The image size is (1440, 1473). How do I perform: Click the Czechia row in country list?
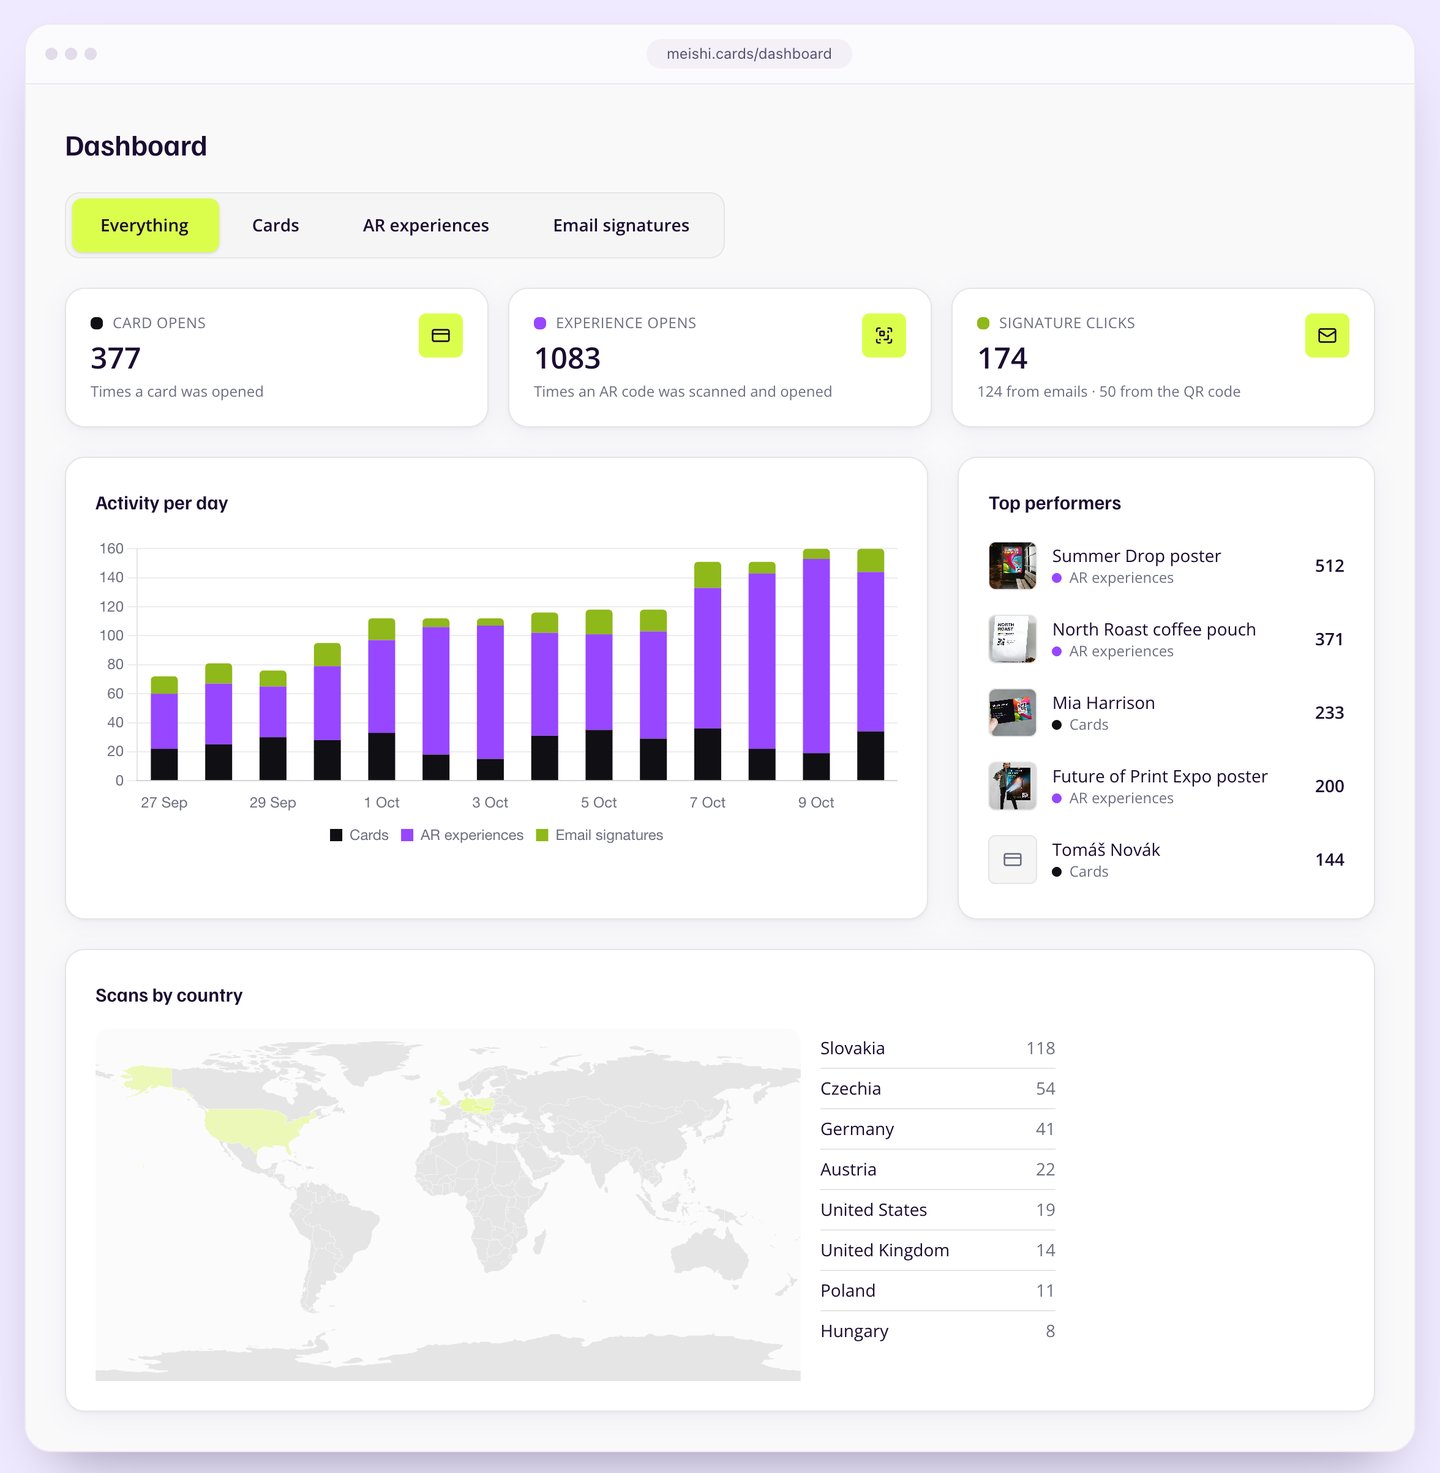tap(938, 1089)
